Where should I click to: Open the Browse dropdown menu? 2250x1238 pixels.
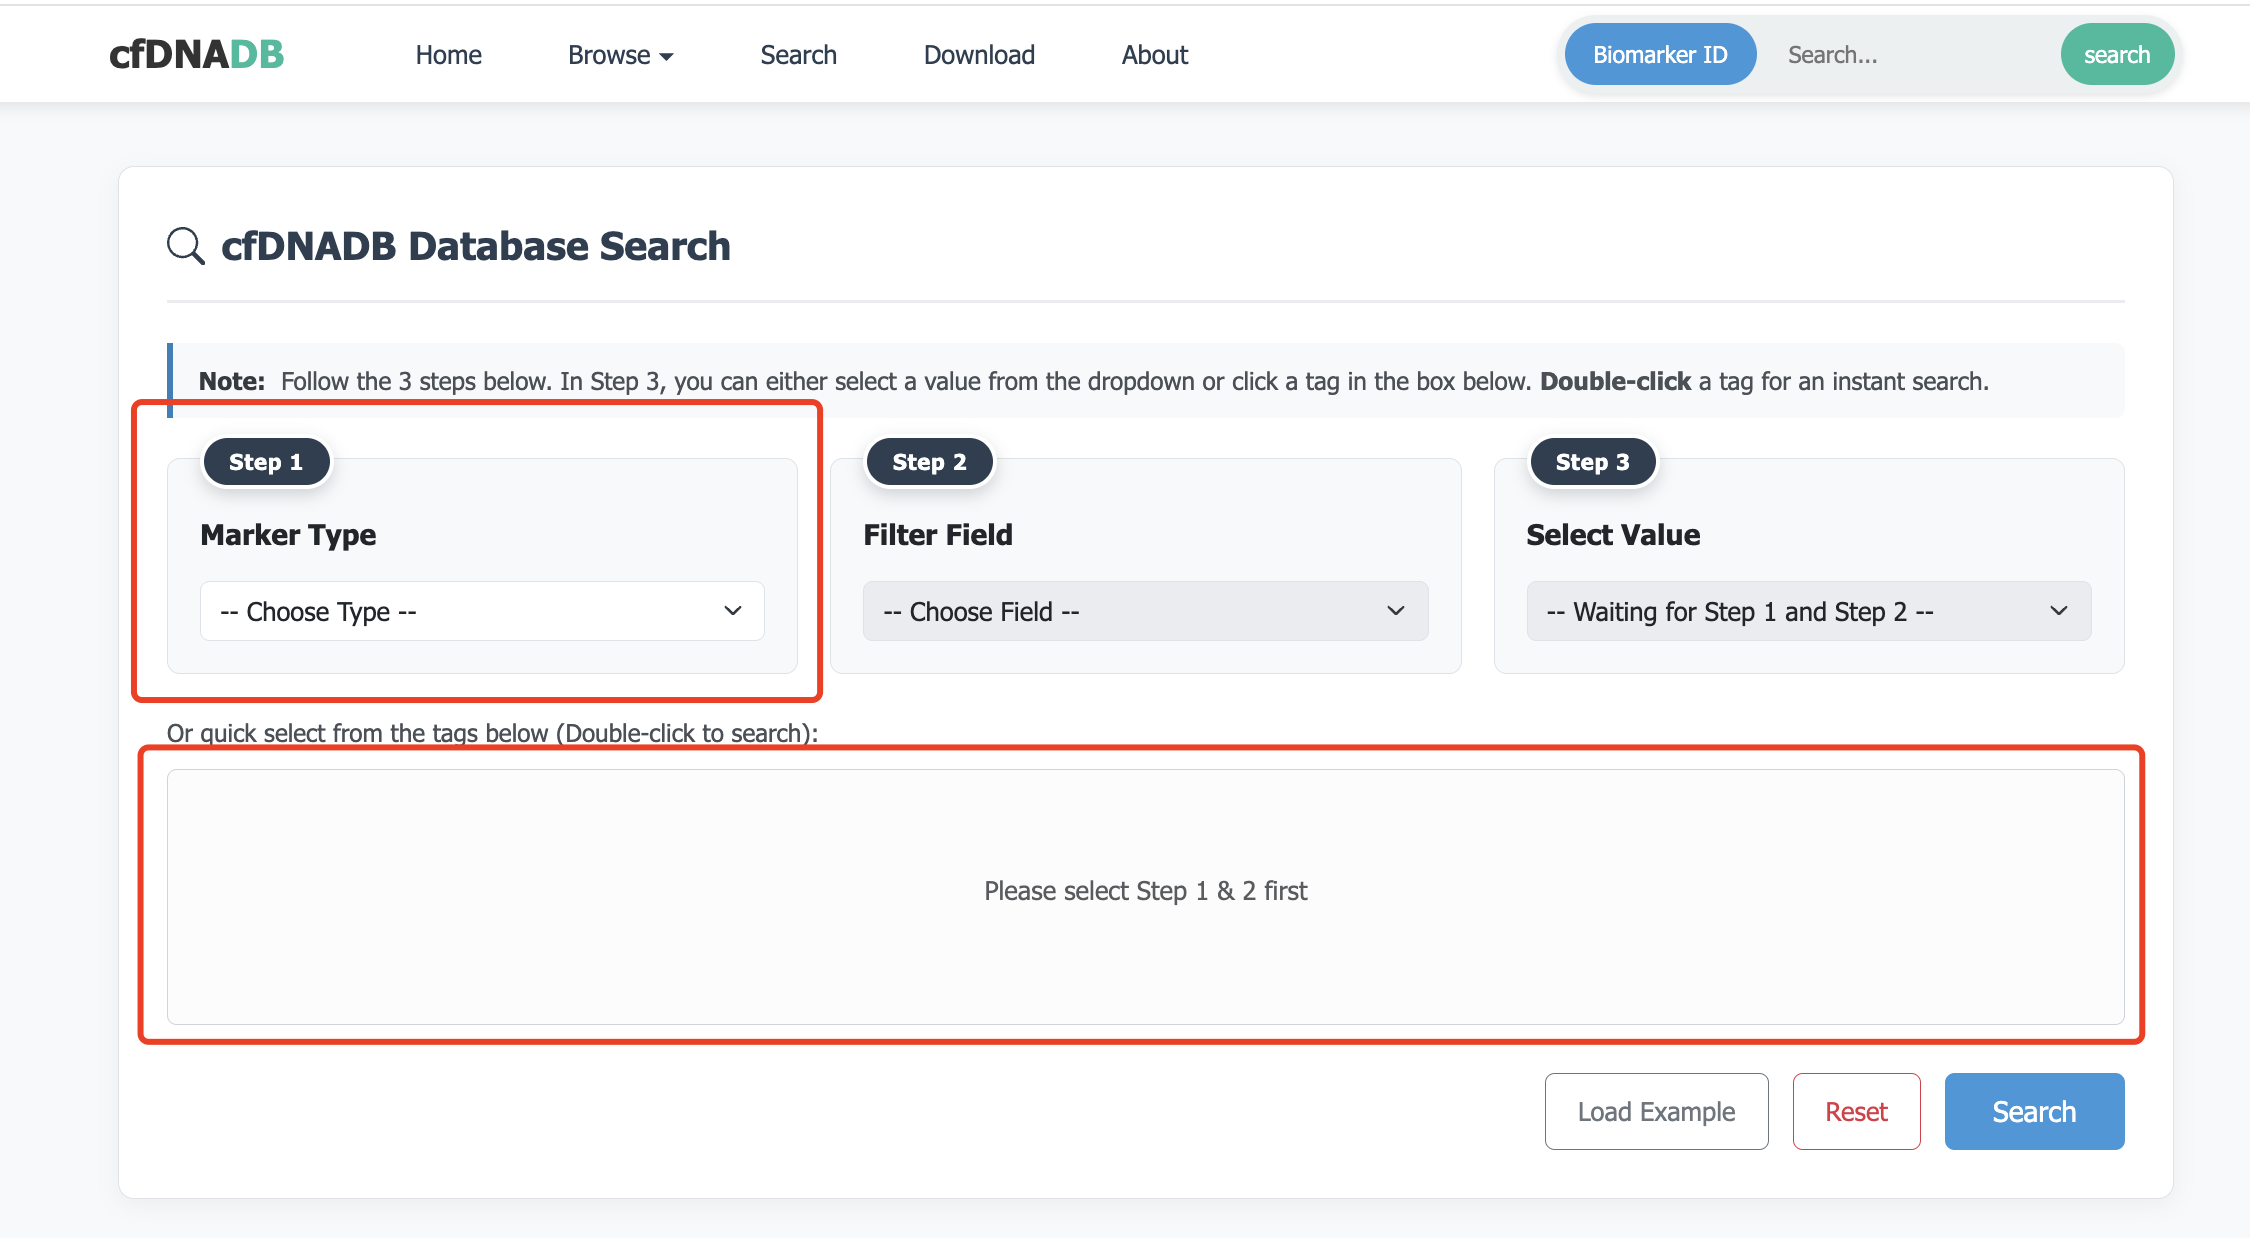click(620, 55)
